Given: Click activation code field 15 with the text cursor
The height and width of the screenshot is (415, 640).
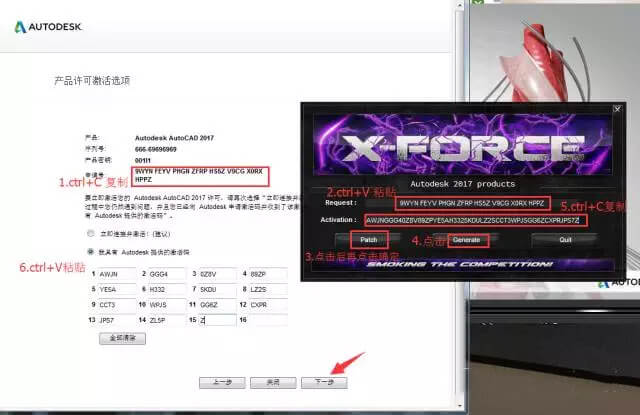Looking at the screenshot, I should [x=218, y=320].
